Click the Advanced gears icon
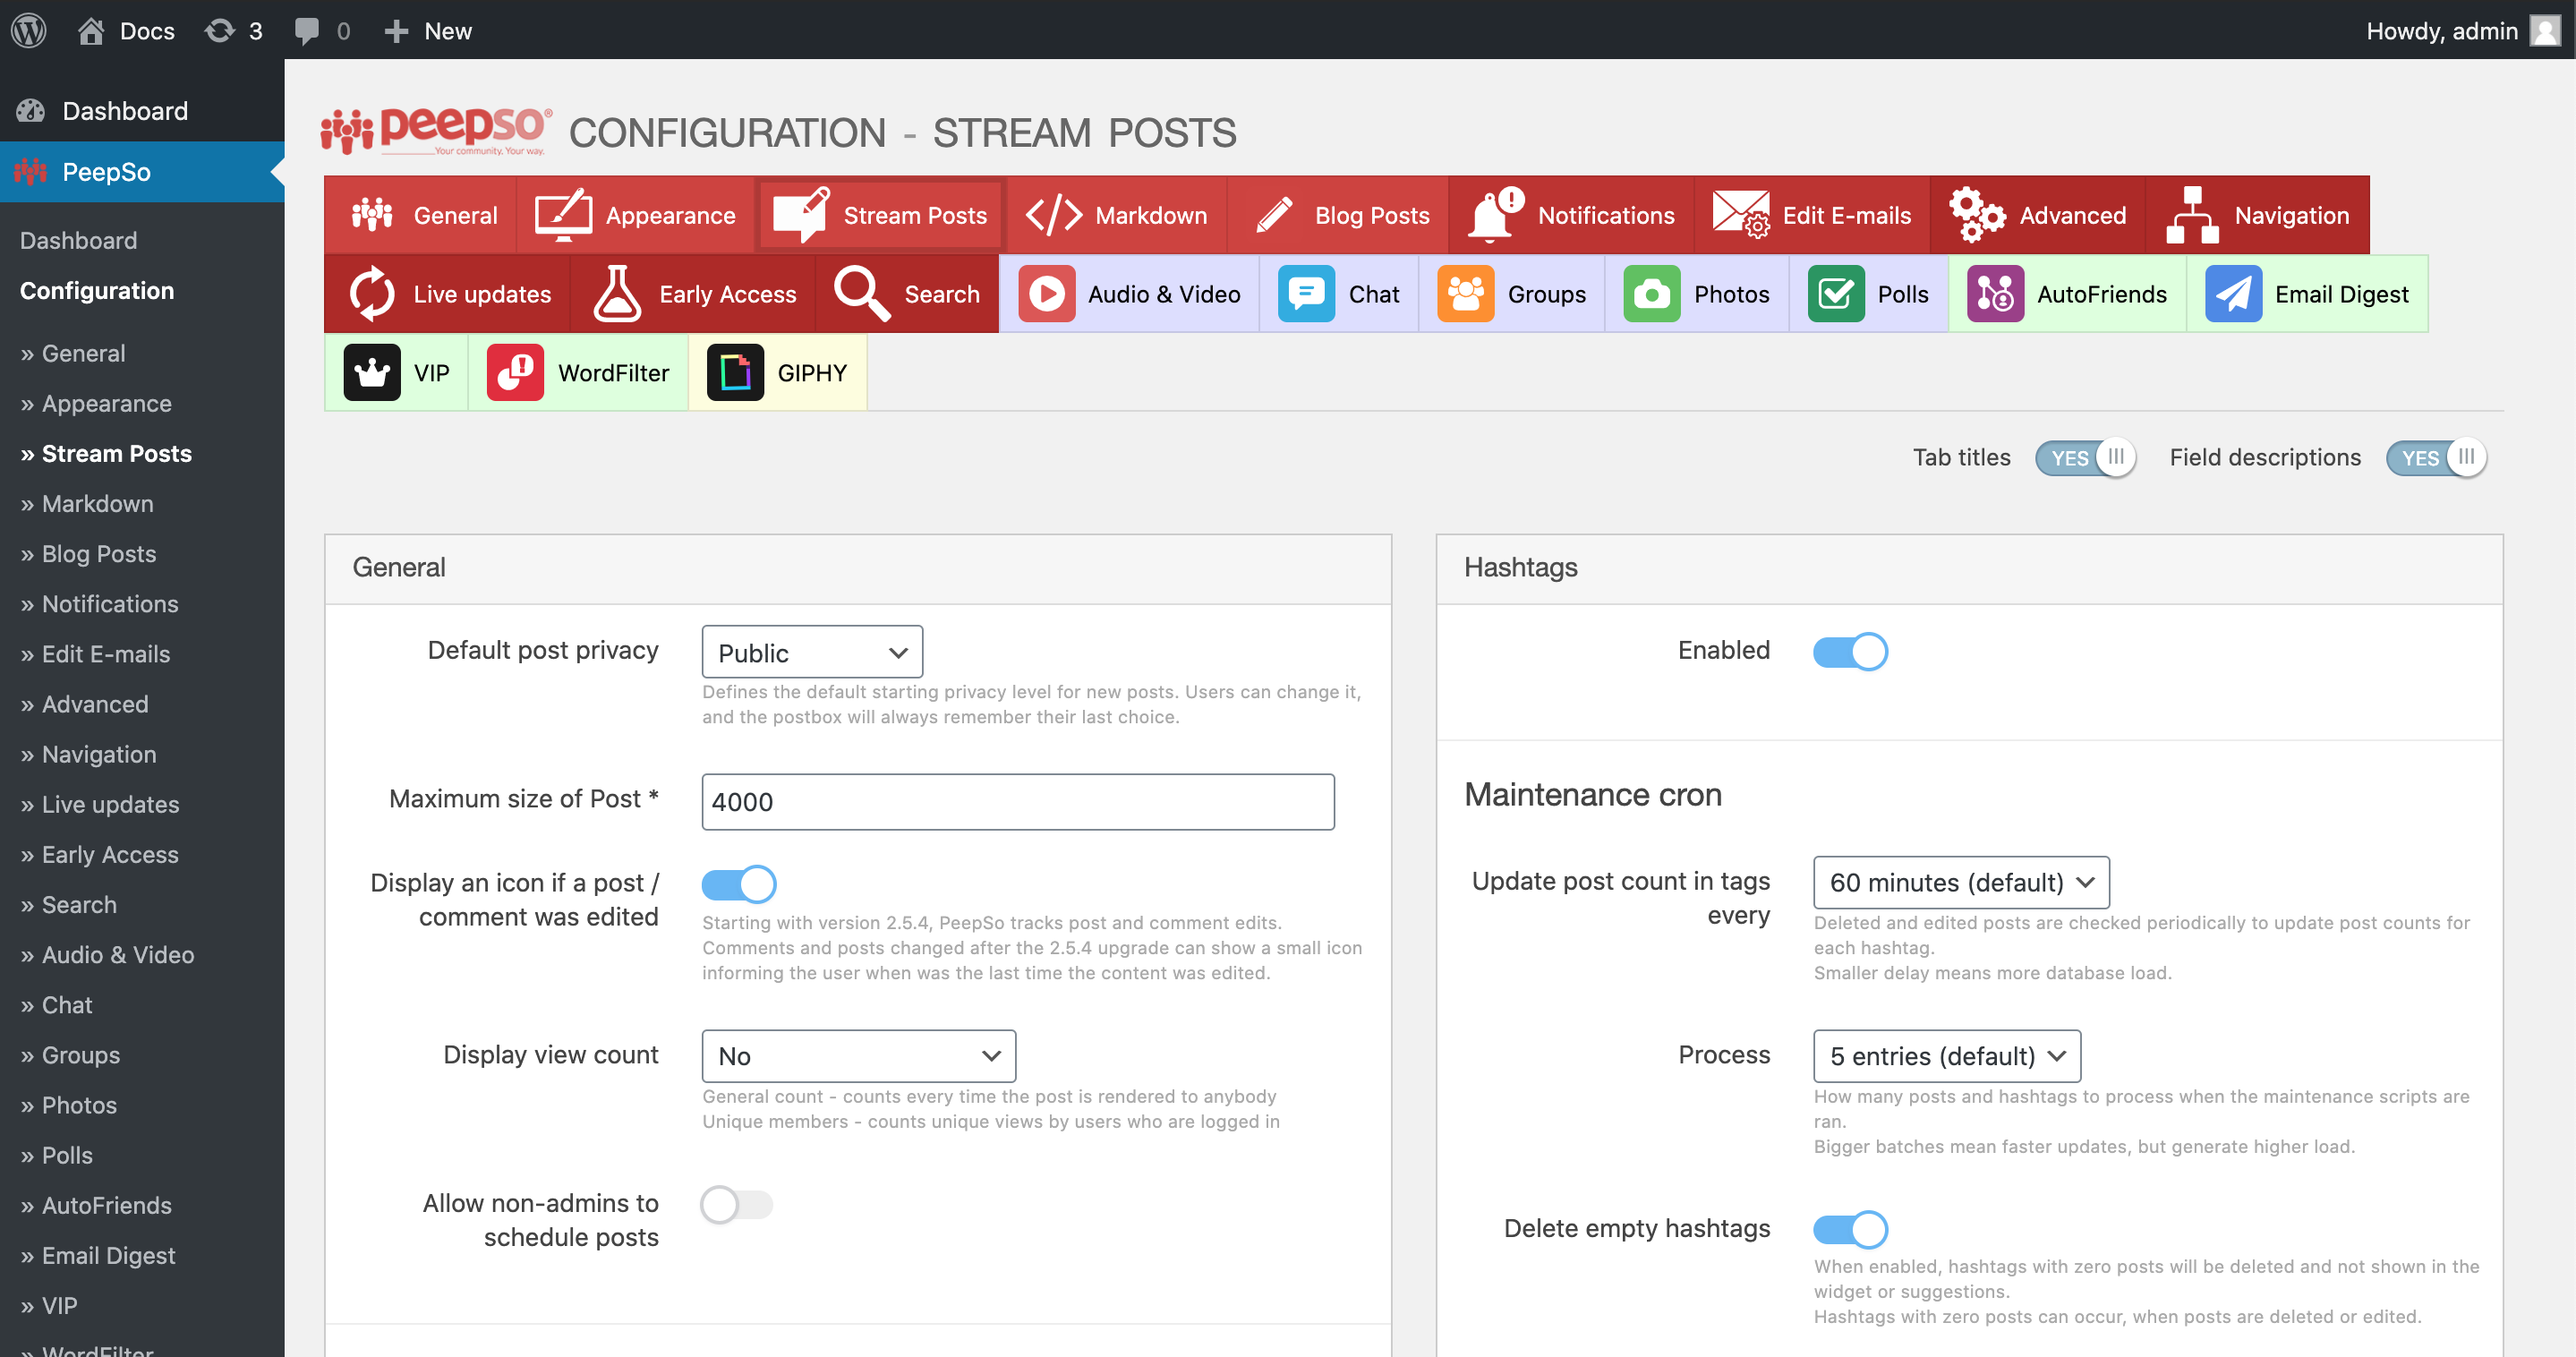 [1977, 214]
